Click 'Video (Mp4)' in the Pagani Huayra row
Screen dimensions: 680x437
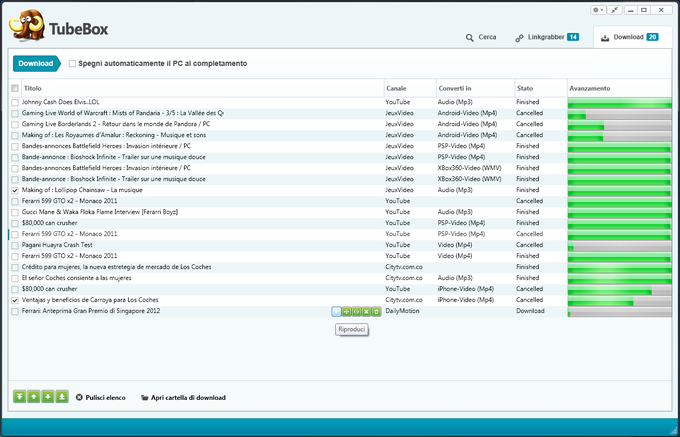(455, 245)
